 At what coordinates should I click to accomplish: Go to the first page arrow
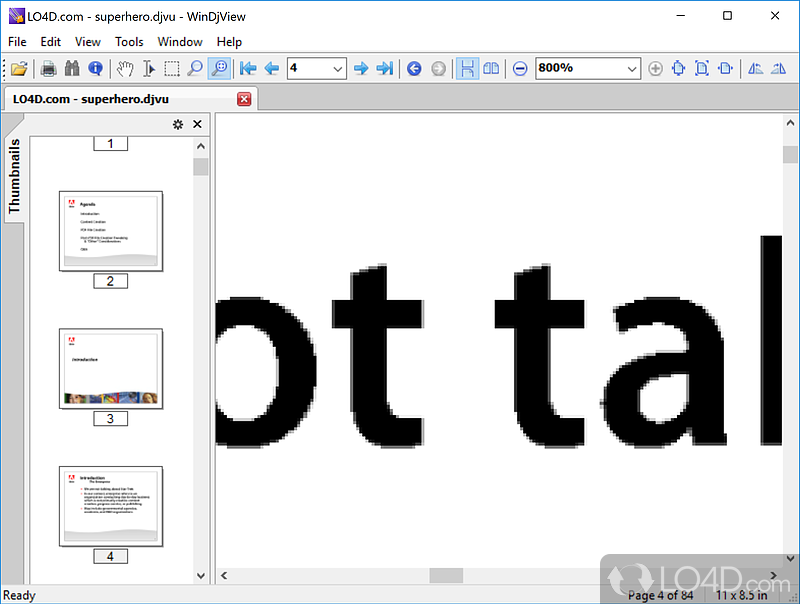point(248,68)
